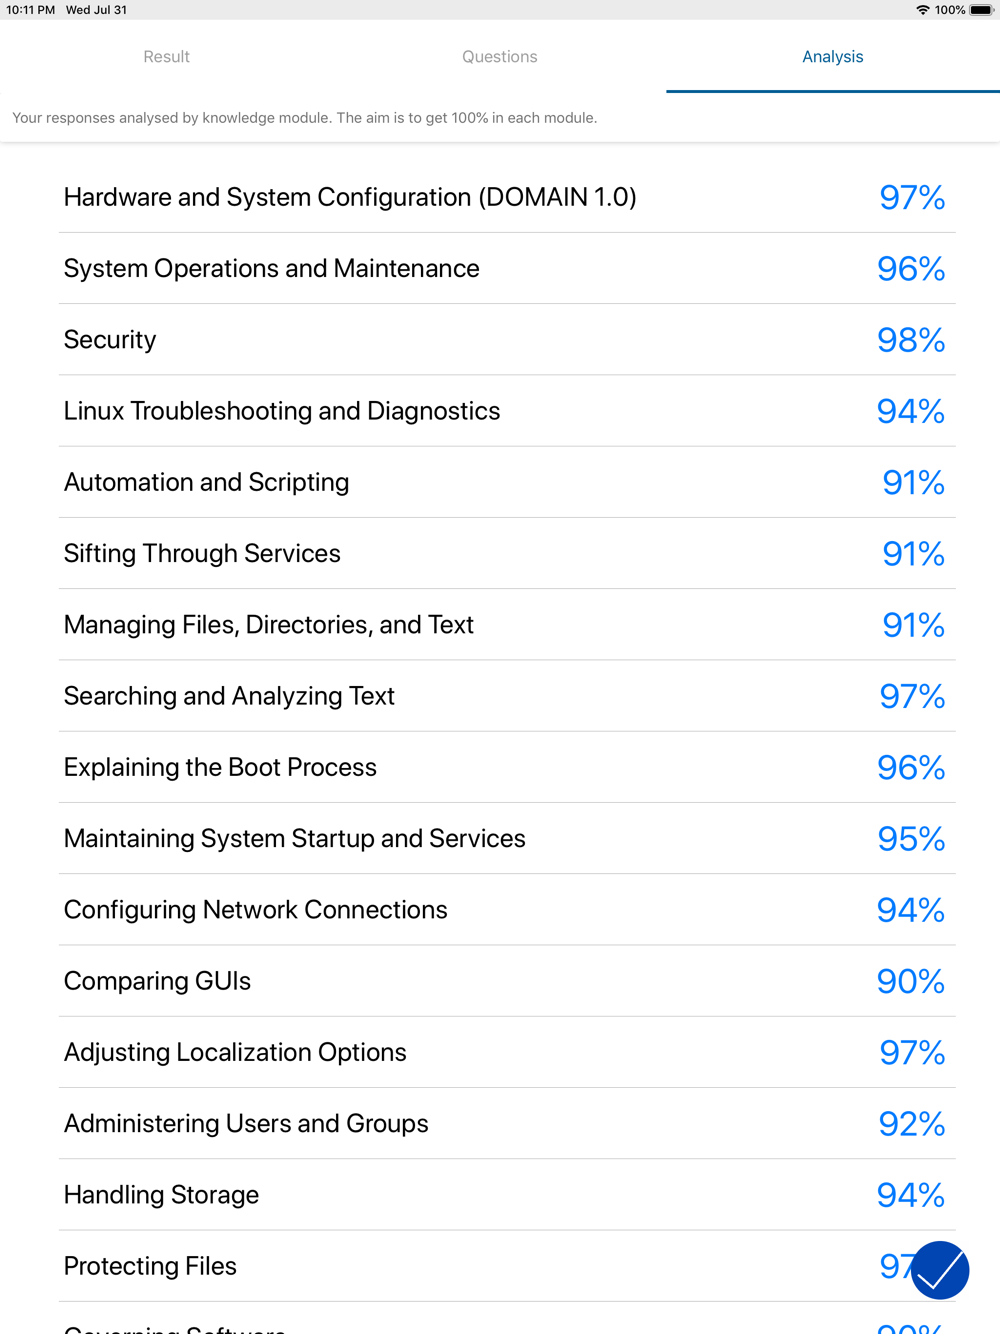Tap the battery indicator icon
Screen dimensions: 1000x1334
[x=981, y=10]
